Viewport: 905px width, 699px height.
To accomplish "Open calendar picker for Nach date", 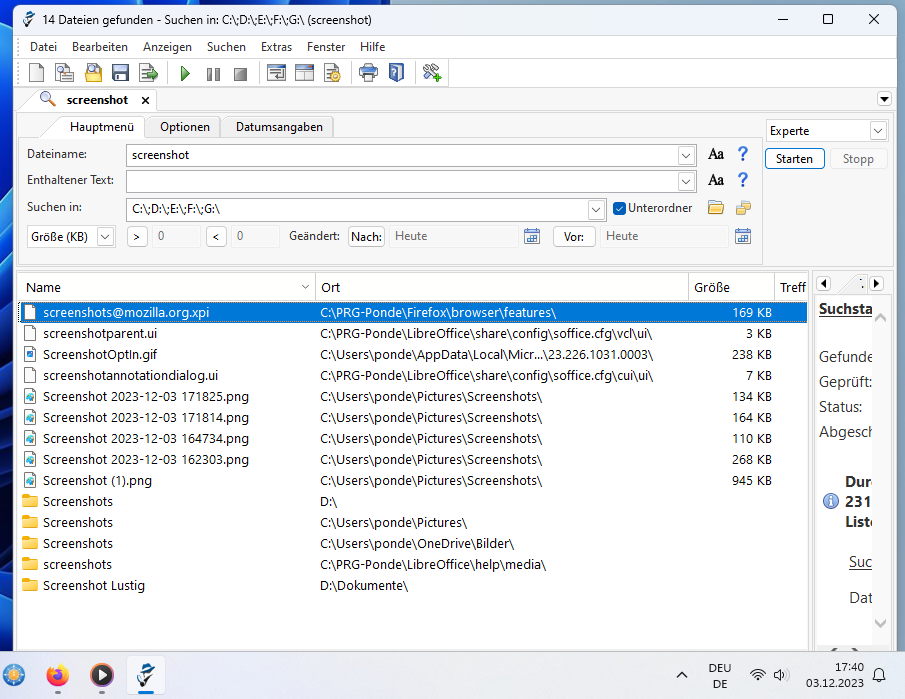I will (532, 236).
